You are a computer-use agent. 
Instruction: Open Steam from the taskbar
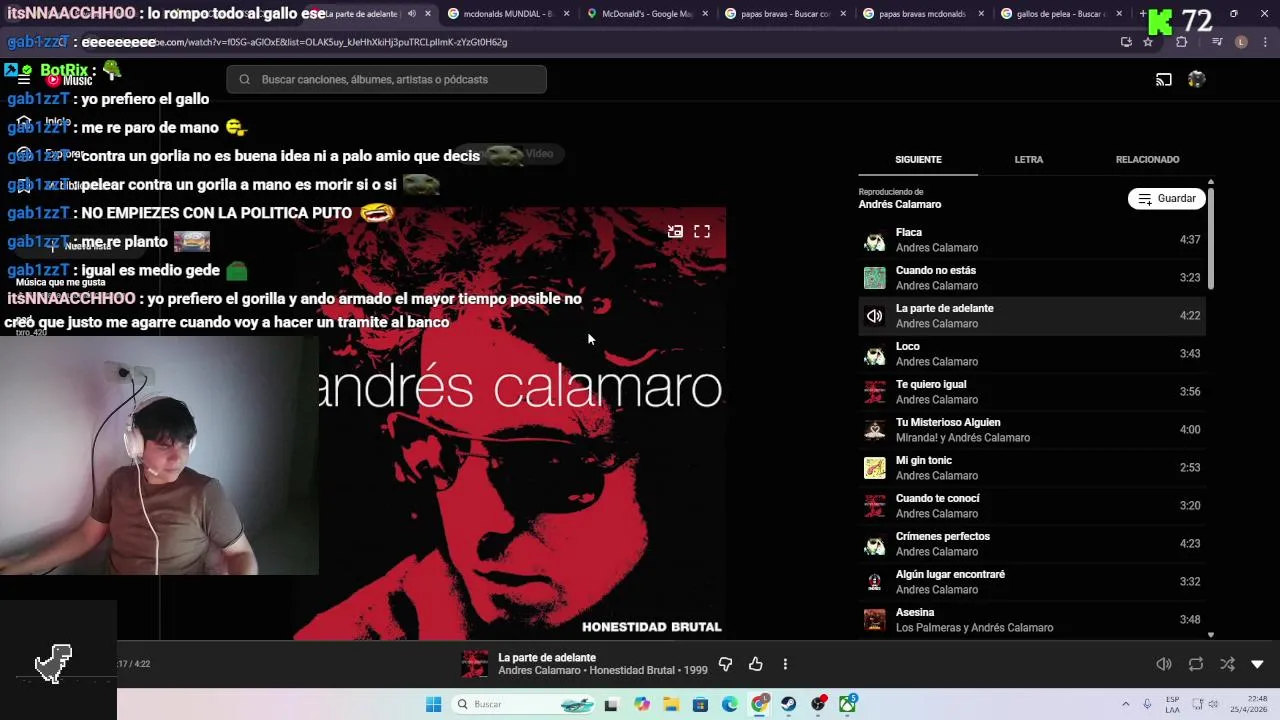(x=789, y=704)
